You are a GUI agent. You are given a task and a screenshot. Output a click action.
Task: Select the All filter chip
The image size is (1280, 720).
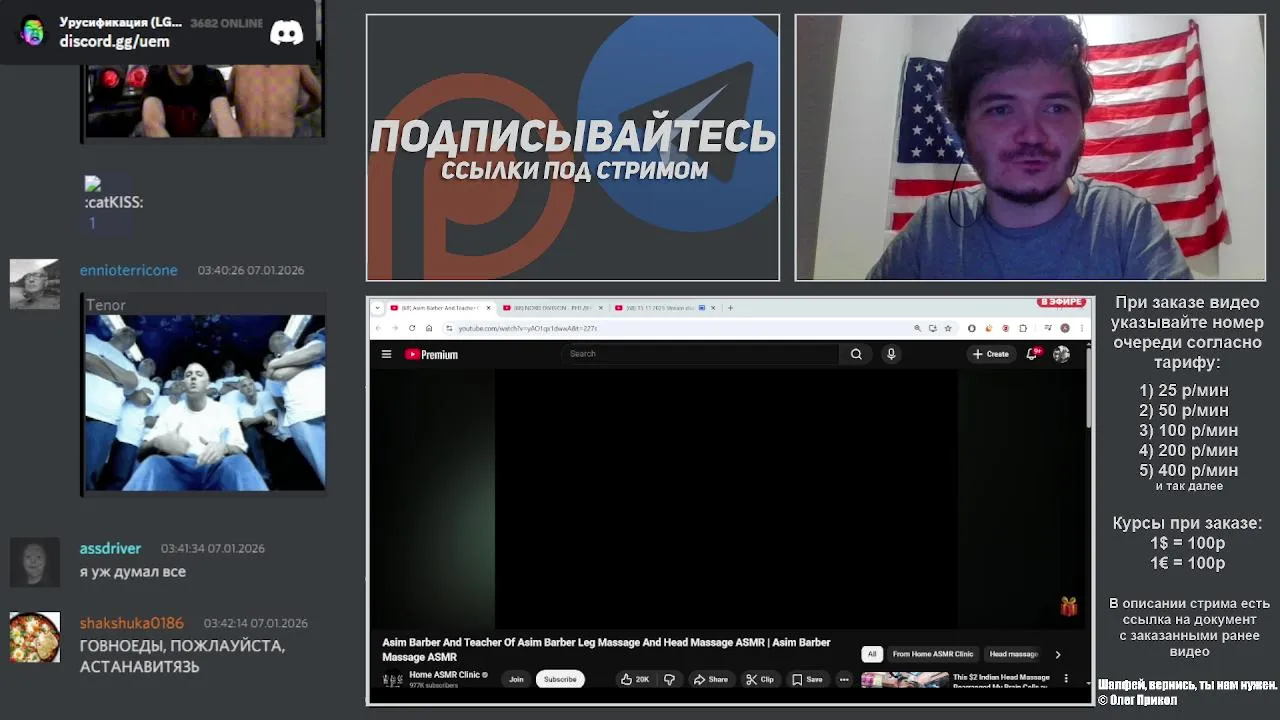(871, 654)
